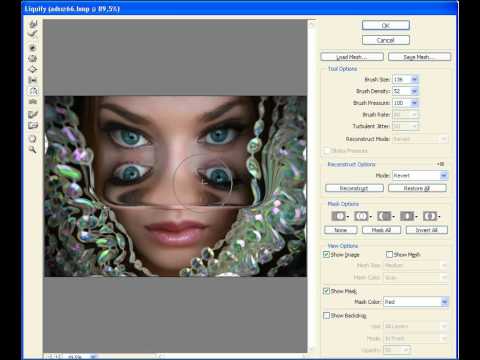Image resolution: width=480 pixels, height=360 pixels.
Task: Select the Hand tool
Action: pos(33,139)
